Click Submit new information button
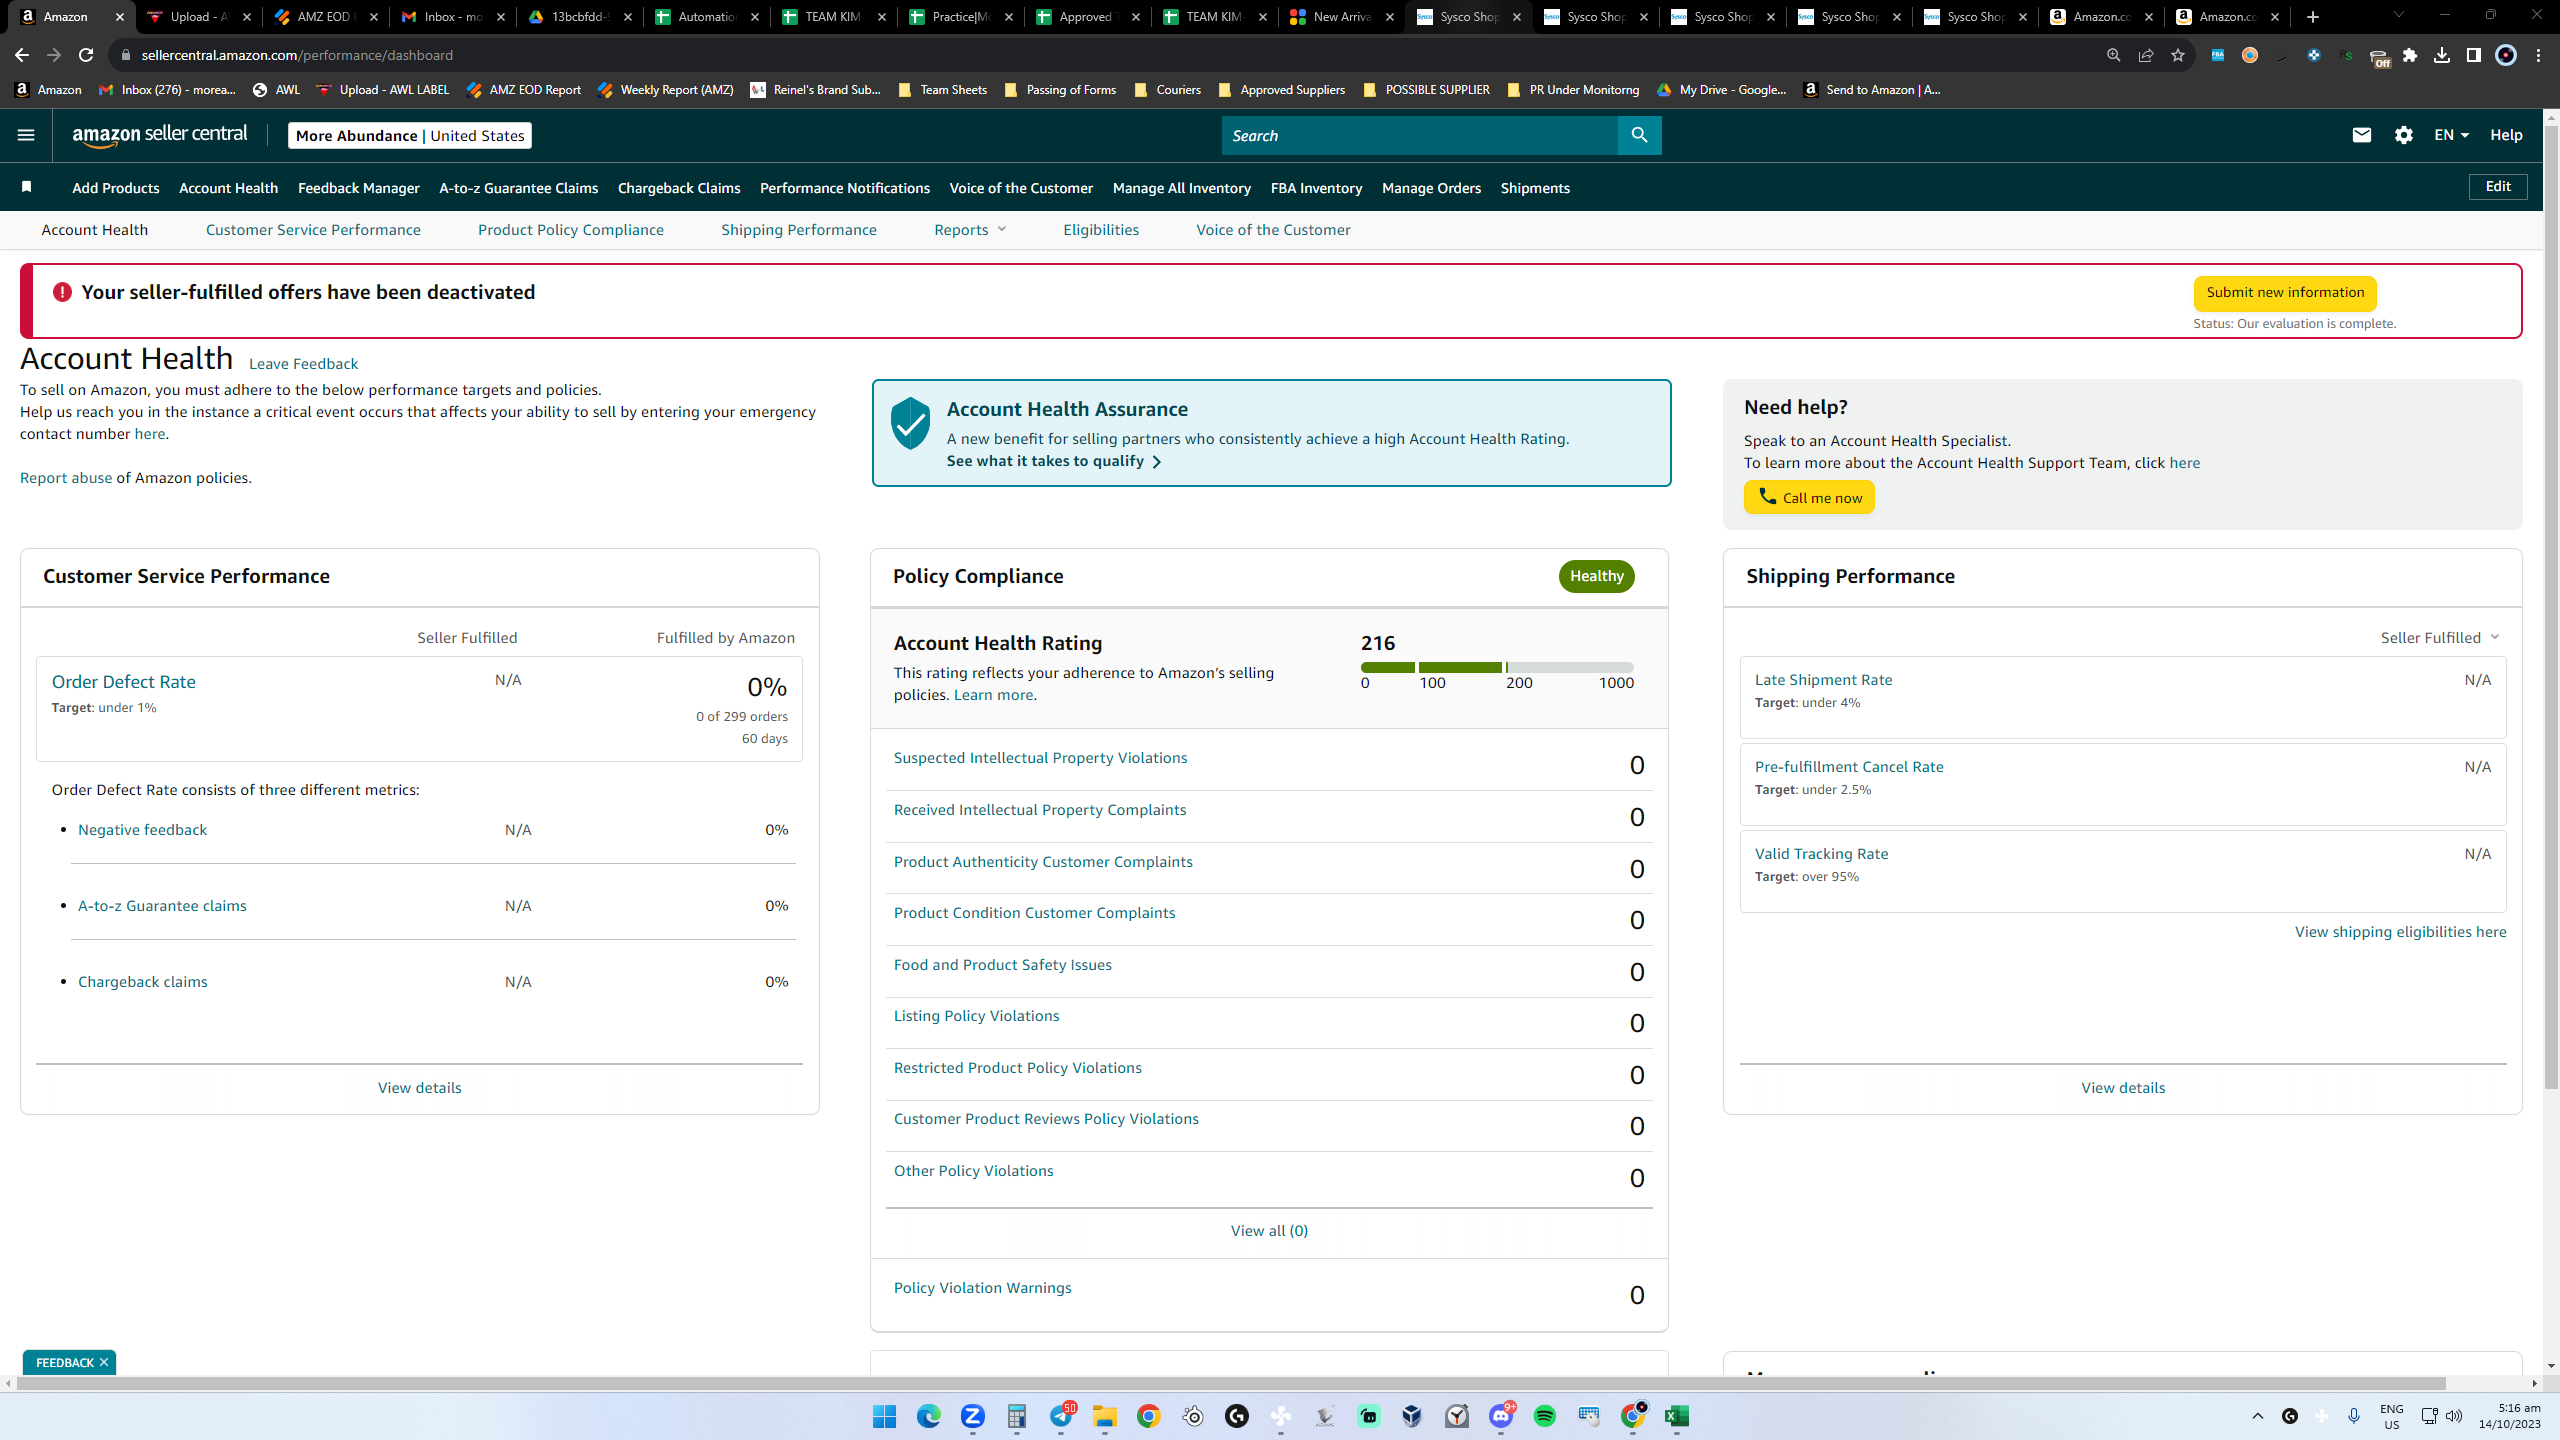 point(2285,293)
